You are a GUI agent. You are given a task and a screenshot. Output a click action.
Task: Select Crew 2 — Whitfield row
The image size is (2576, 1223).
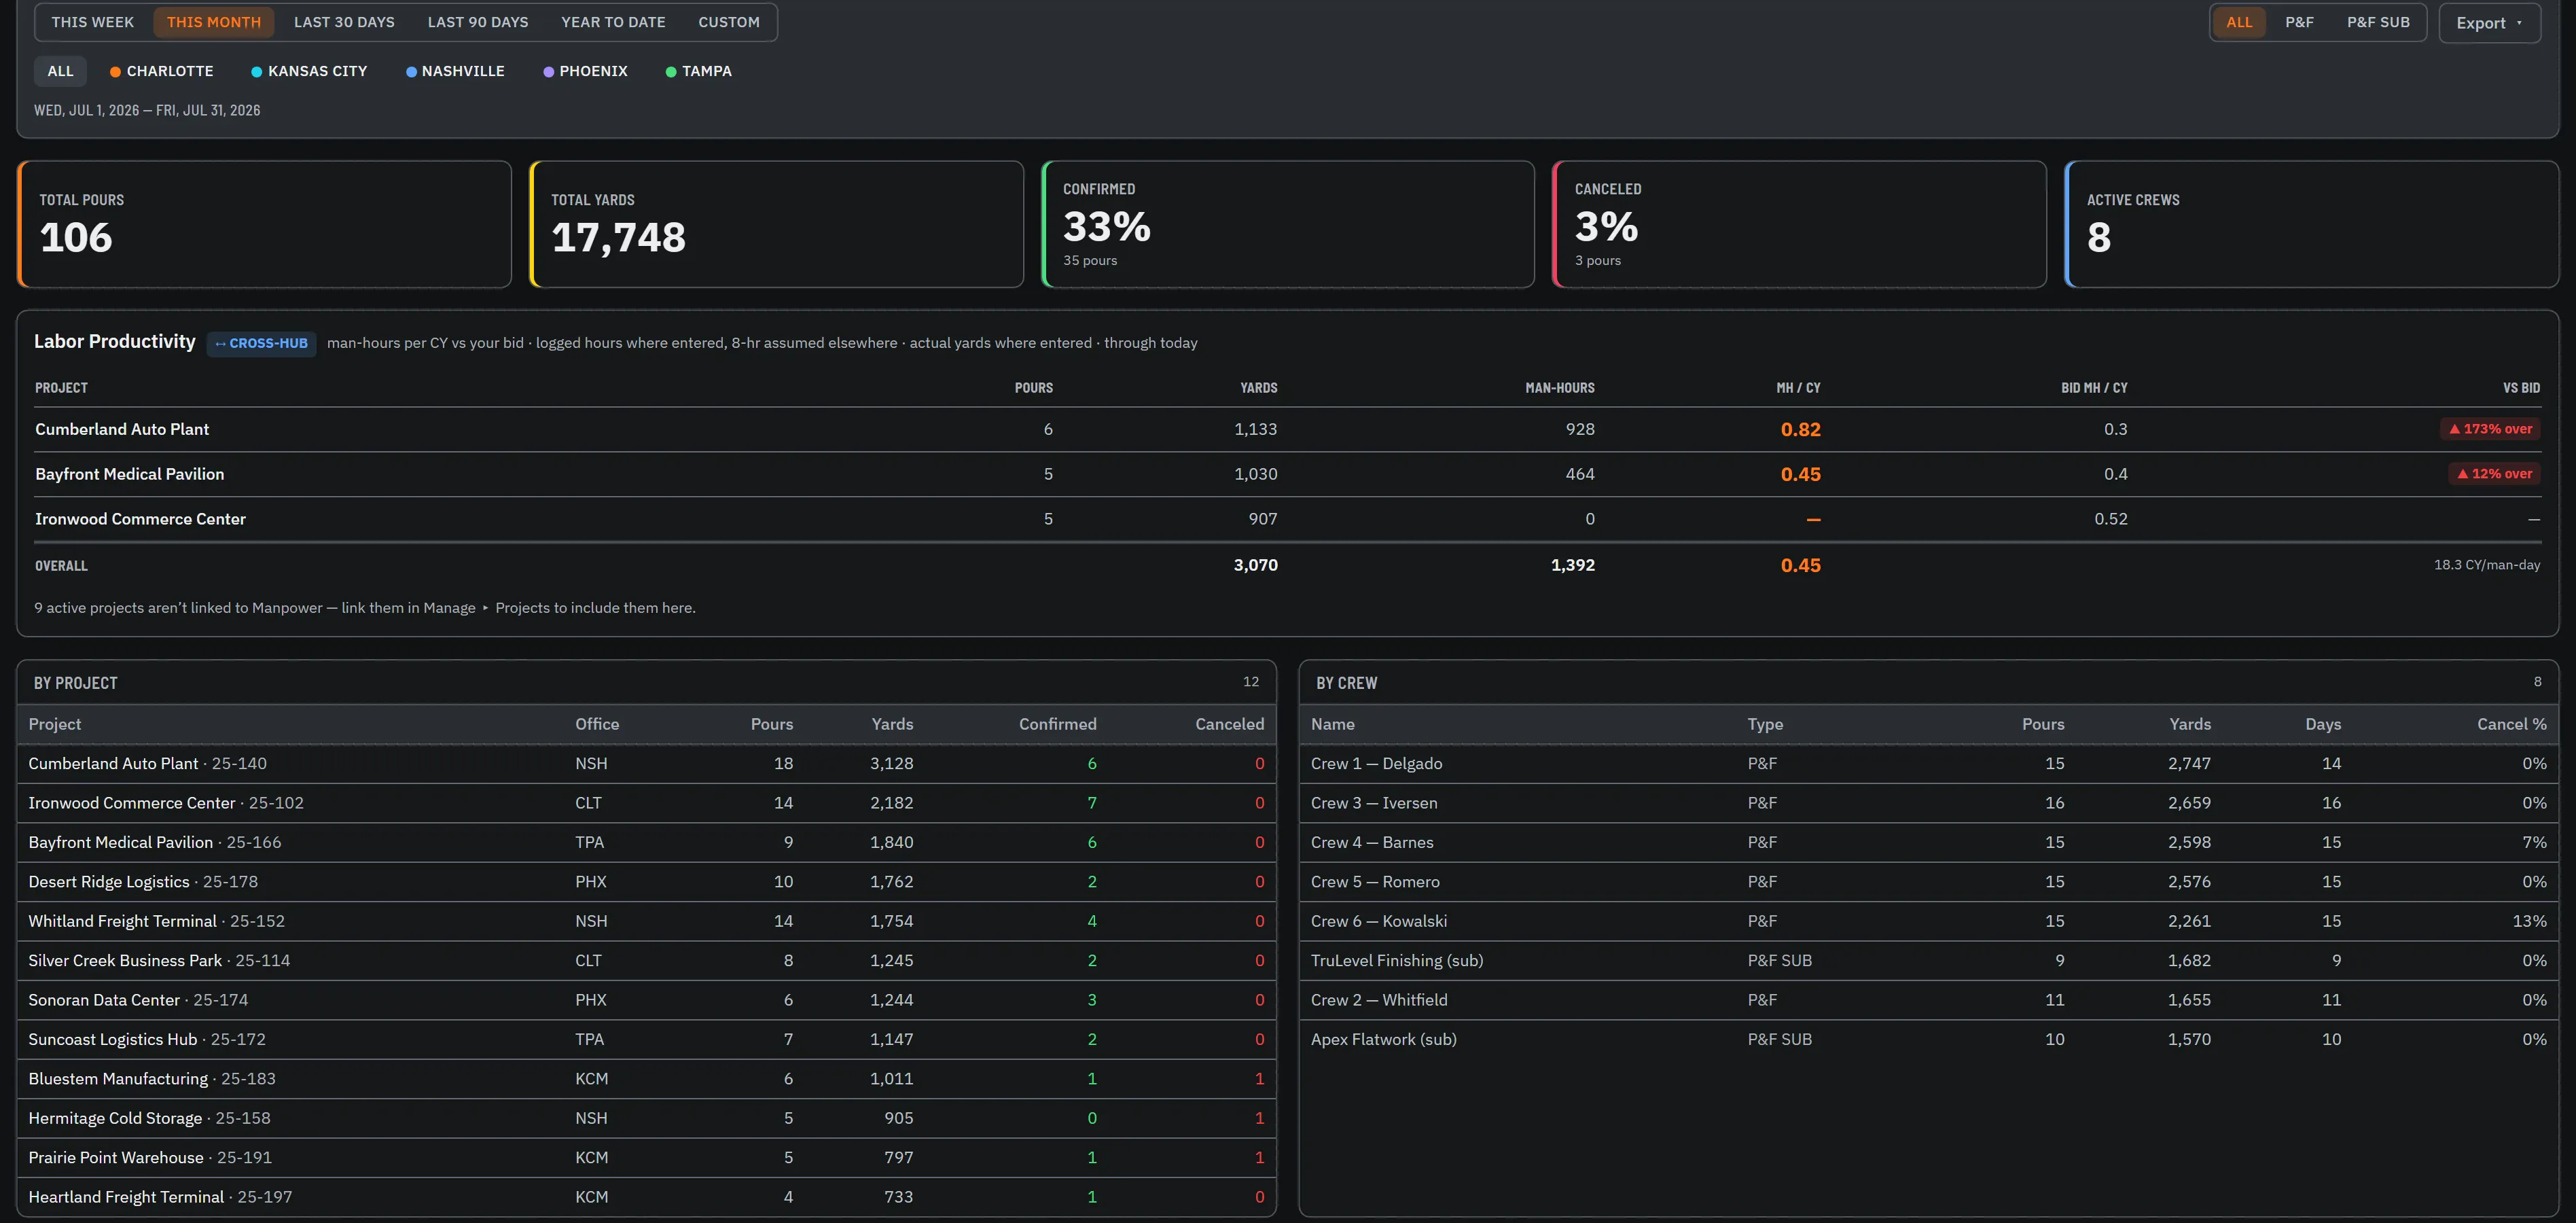1928,1000
